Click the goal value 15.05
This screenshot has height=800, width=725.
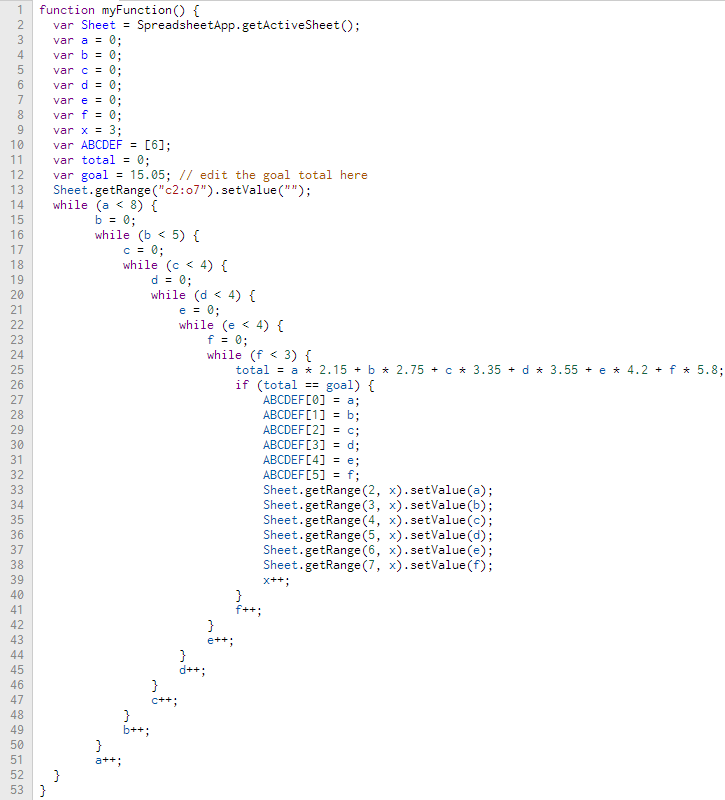pos(147,175)
